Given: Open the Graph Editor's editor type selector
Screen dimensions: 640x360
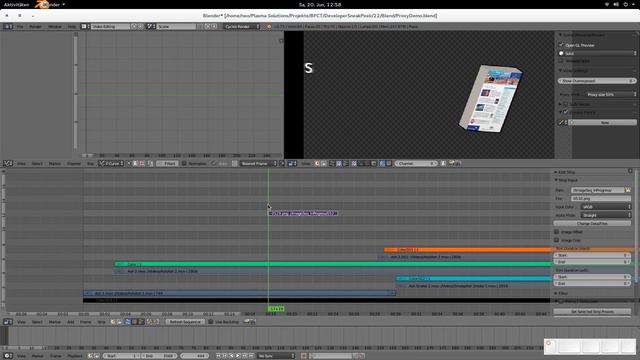Looking at the screenshot, I should click(8, 164).
